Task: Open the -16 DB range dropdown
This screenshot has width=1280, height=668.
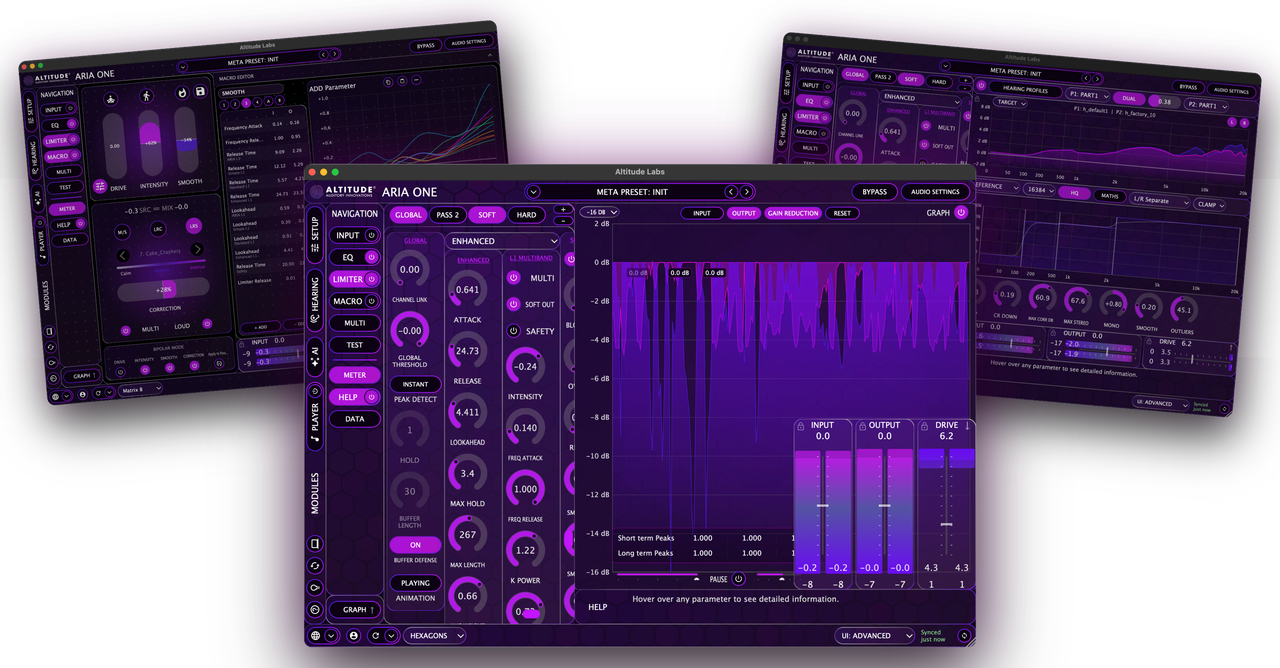Action: point(599,213)
